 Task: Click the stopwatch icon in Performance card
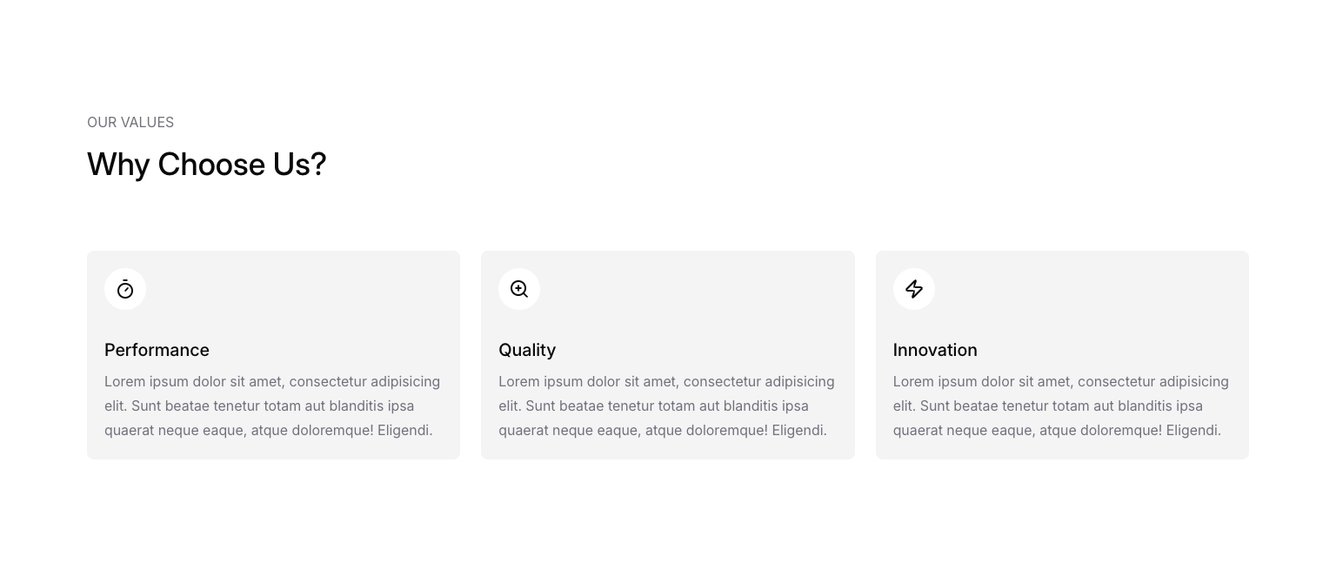coord(125,289)
